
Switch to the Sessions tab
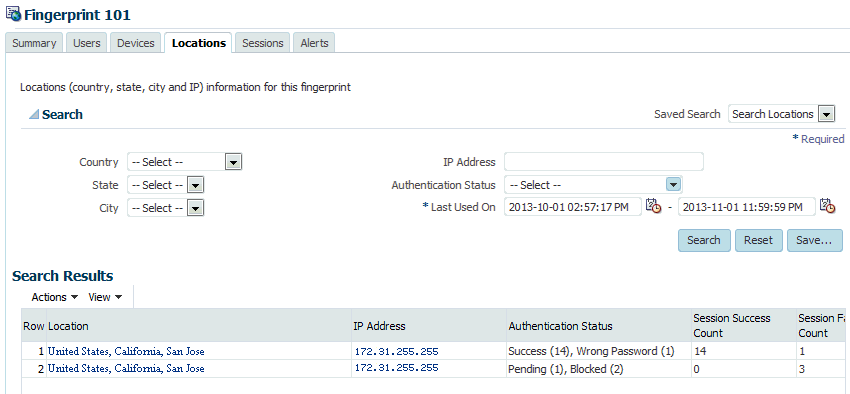pyautogui.click(x=263, y=43)
